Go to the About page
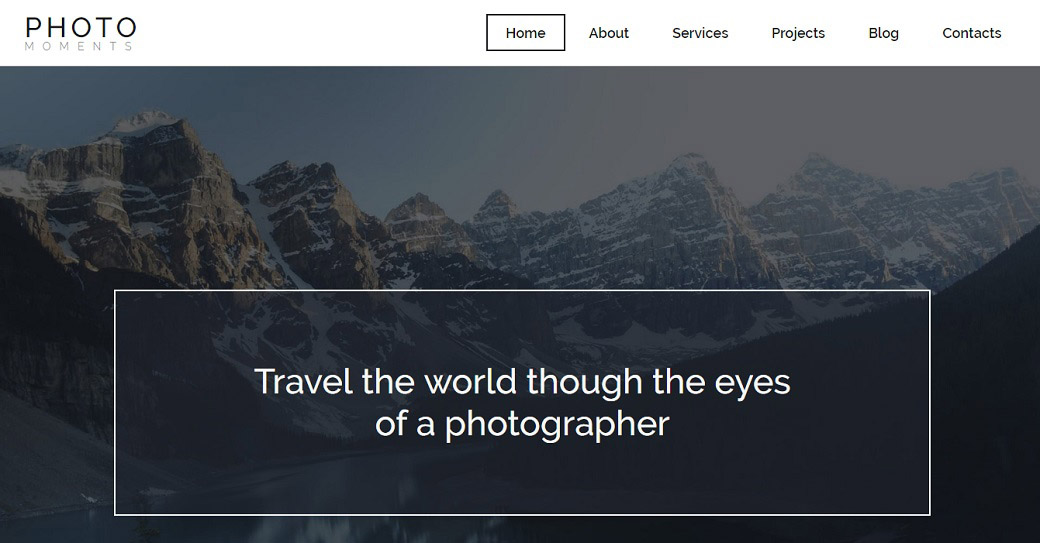The image size is (1040, 543). [x=608, y=33]
